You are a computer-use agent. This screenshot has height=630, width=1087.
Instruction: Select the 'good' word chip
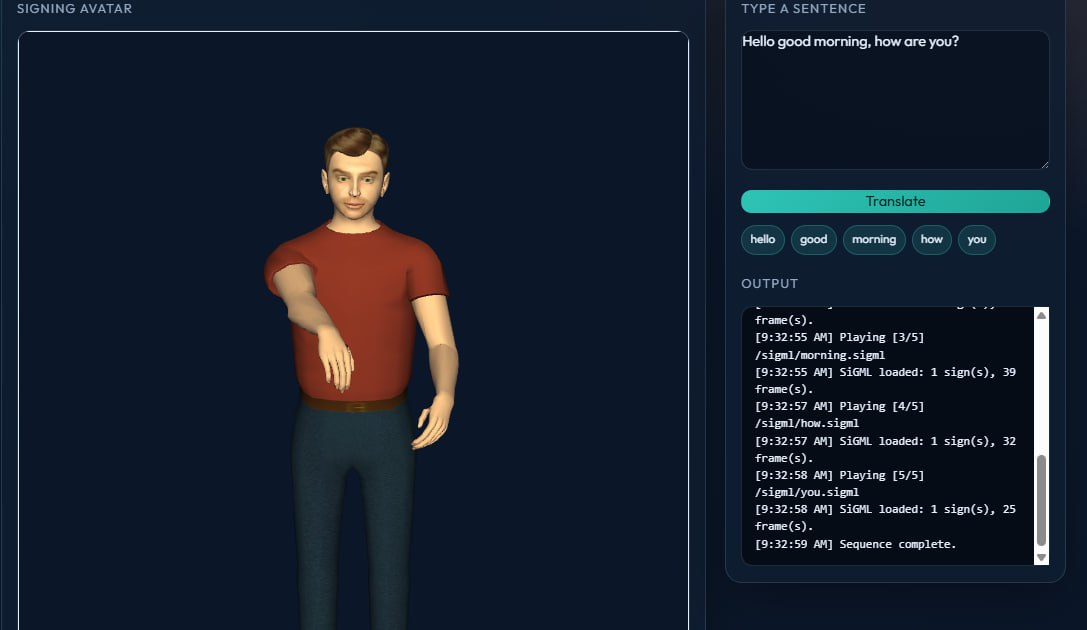pyautogui.click(x=813, y=240)
